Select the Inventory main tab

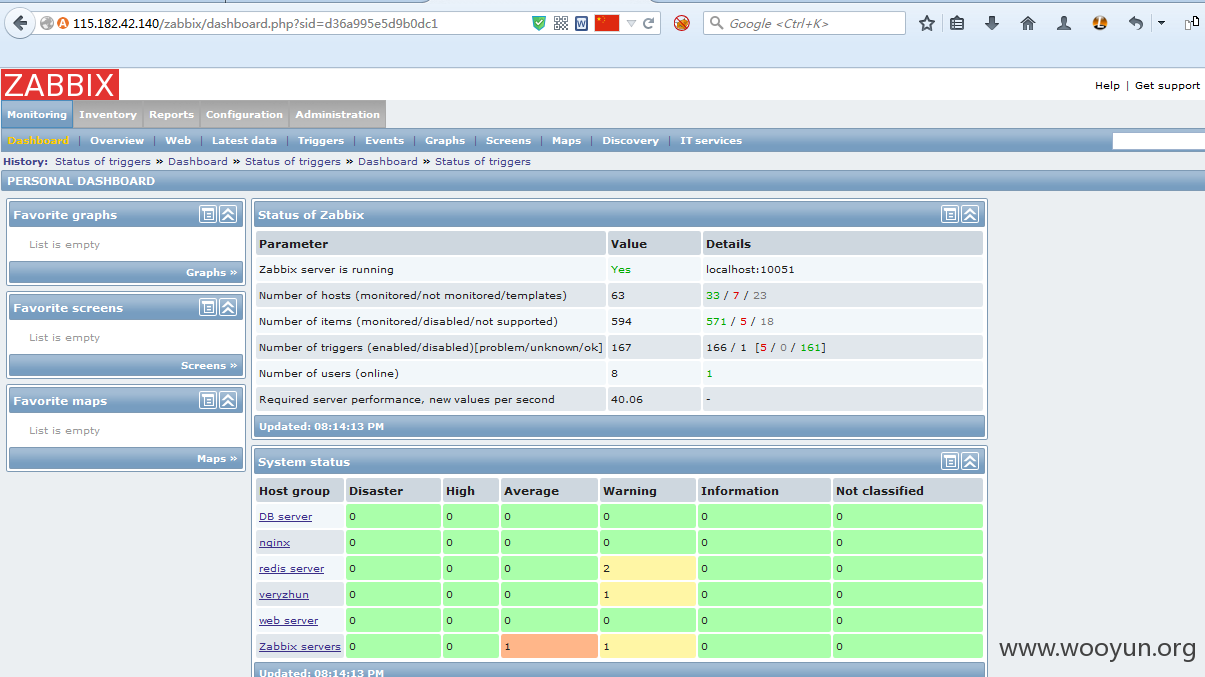pos(108,114)
